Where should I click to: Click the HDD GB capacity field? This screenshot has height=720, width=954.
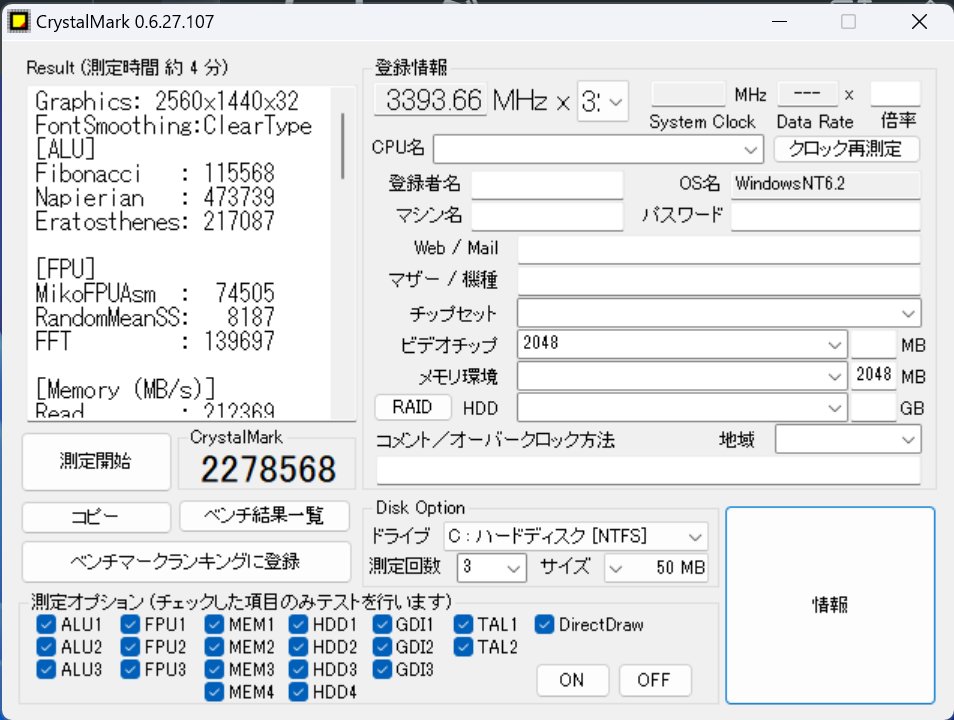874,408
